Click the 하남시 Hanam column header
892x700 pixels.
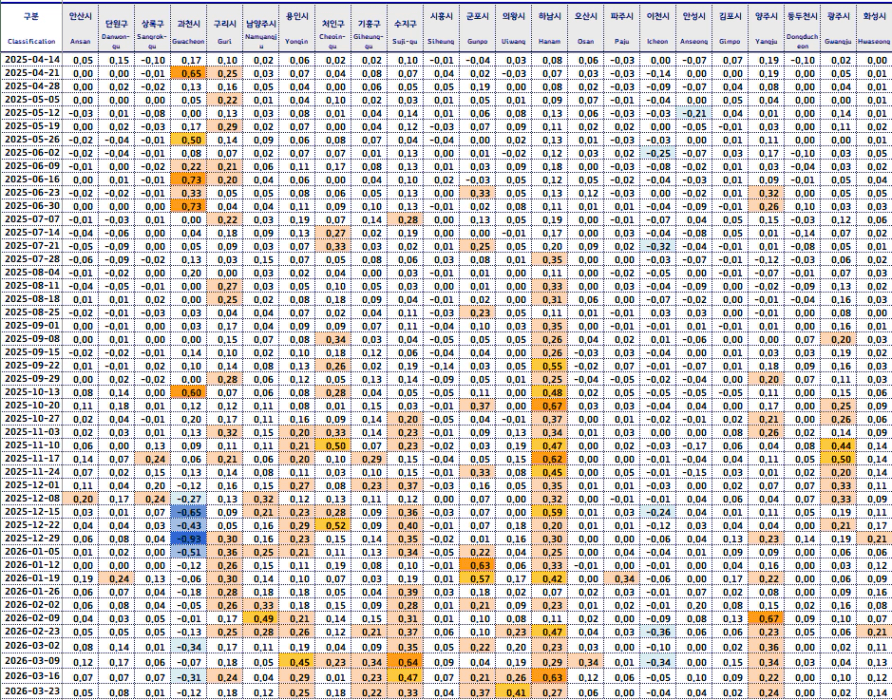click(550, 28)
